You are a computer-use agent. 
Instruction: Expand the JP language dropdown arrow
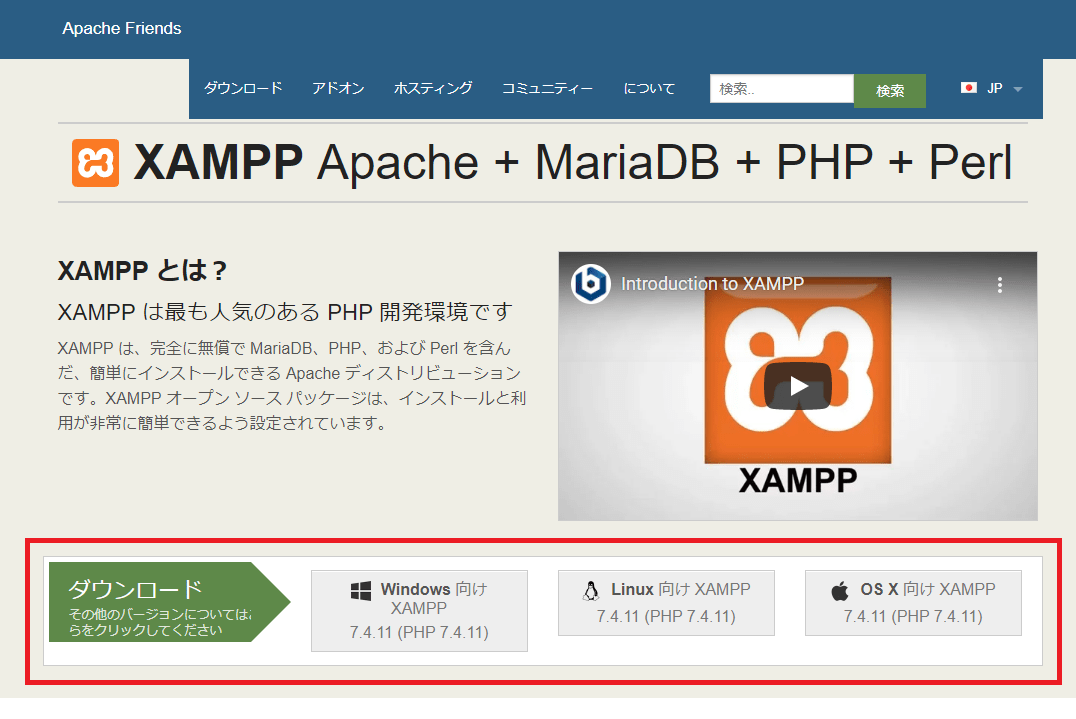point(1017,89)
